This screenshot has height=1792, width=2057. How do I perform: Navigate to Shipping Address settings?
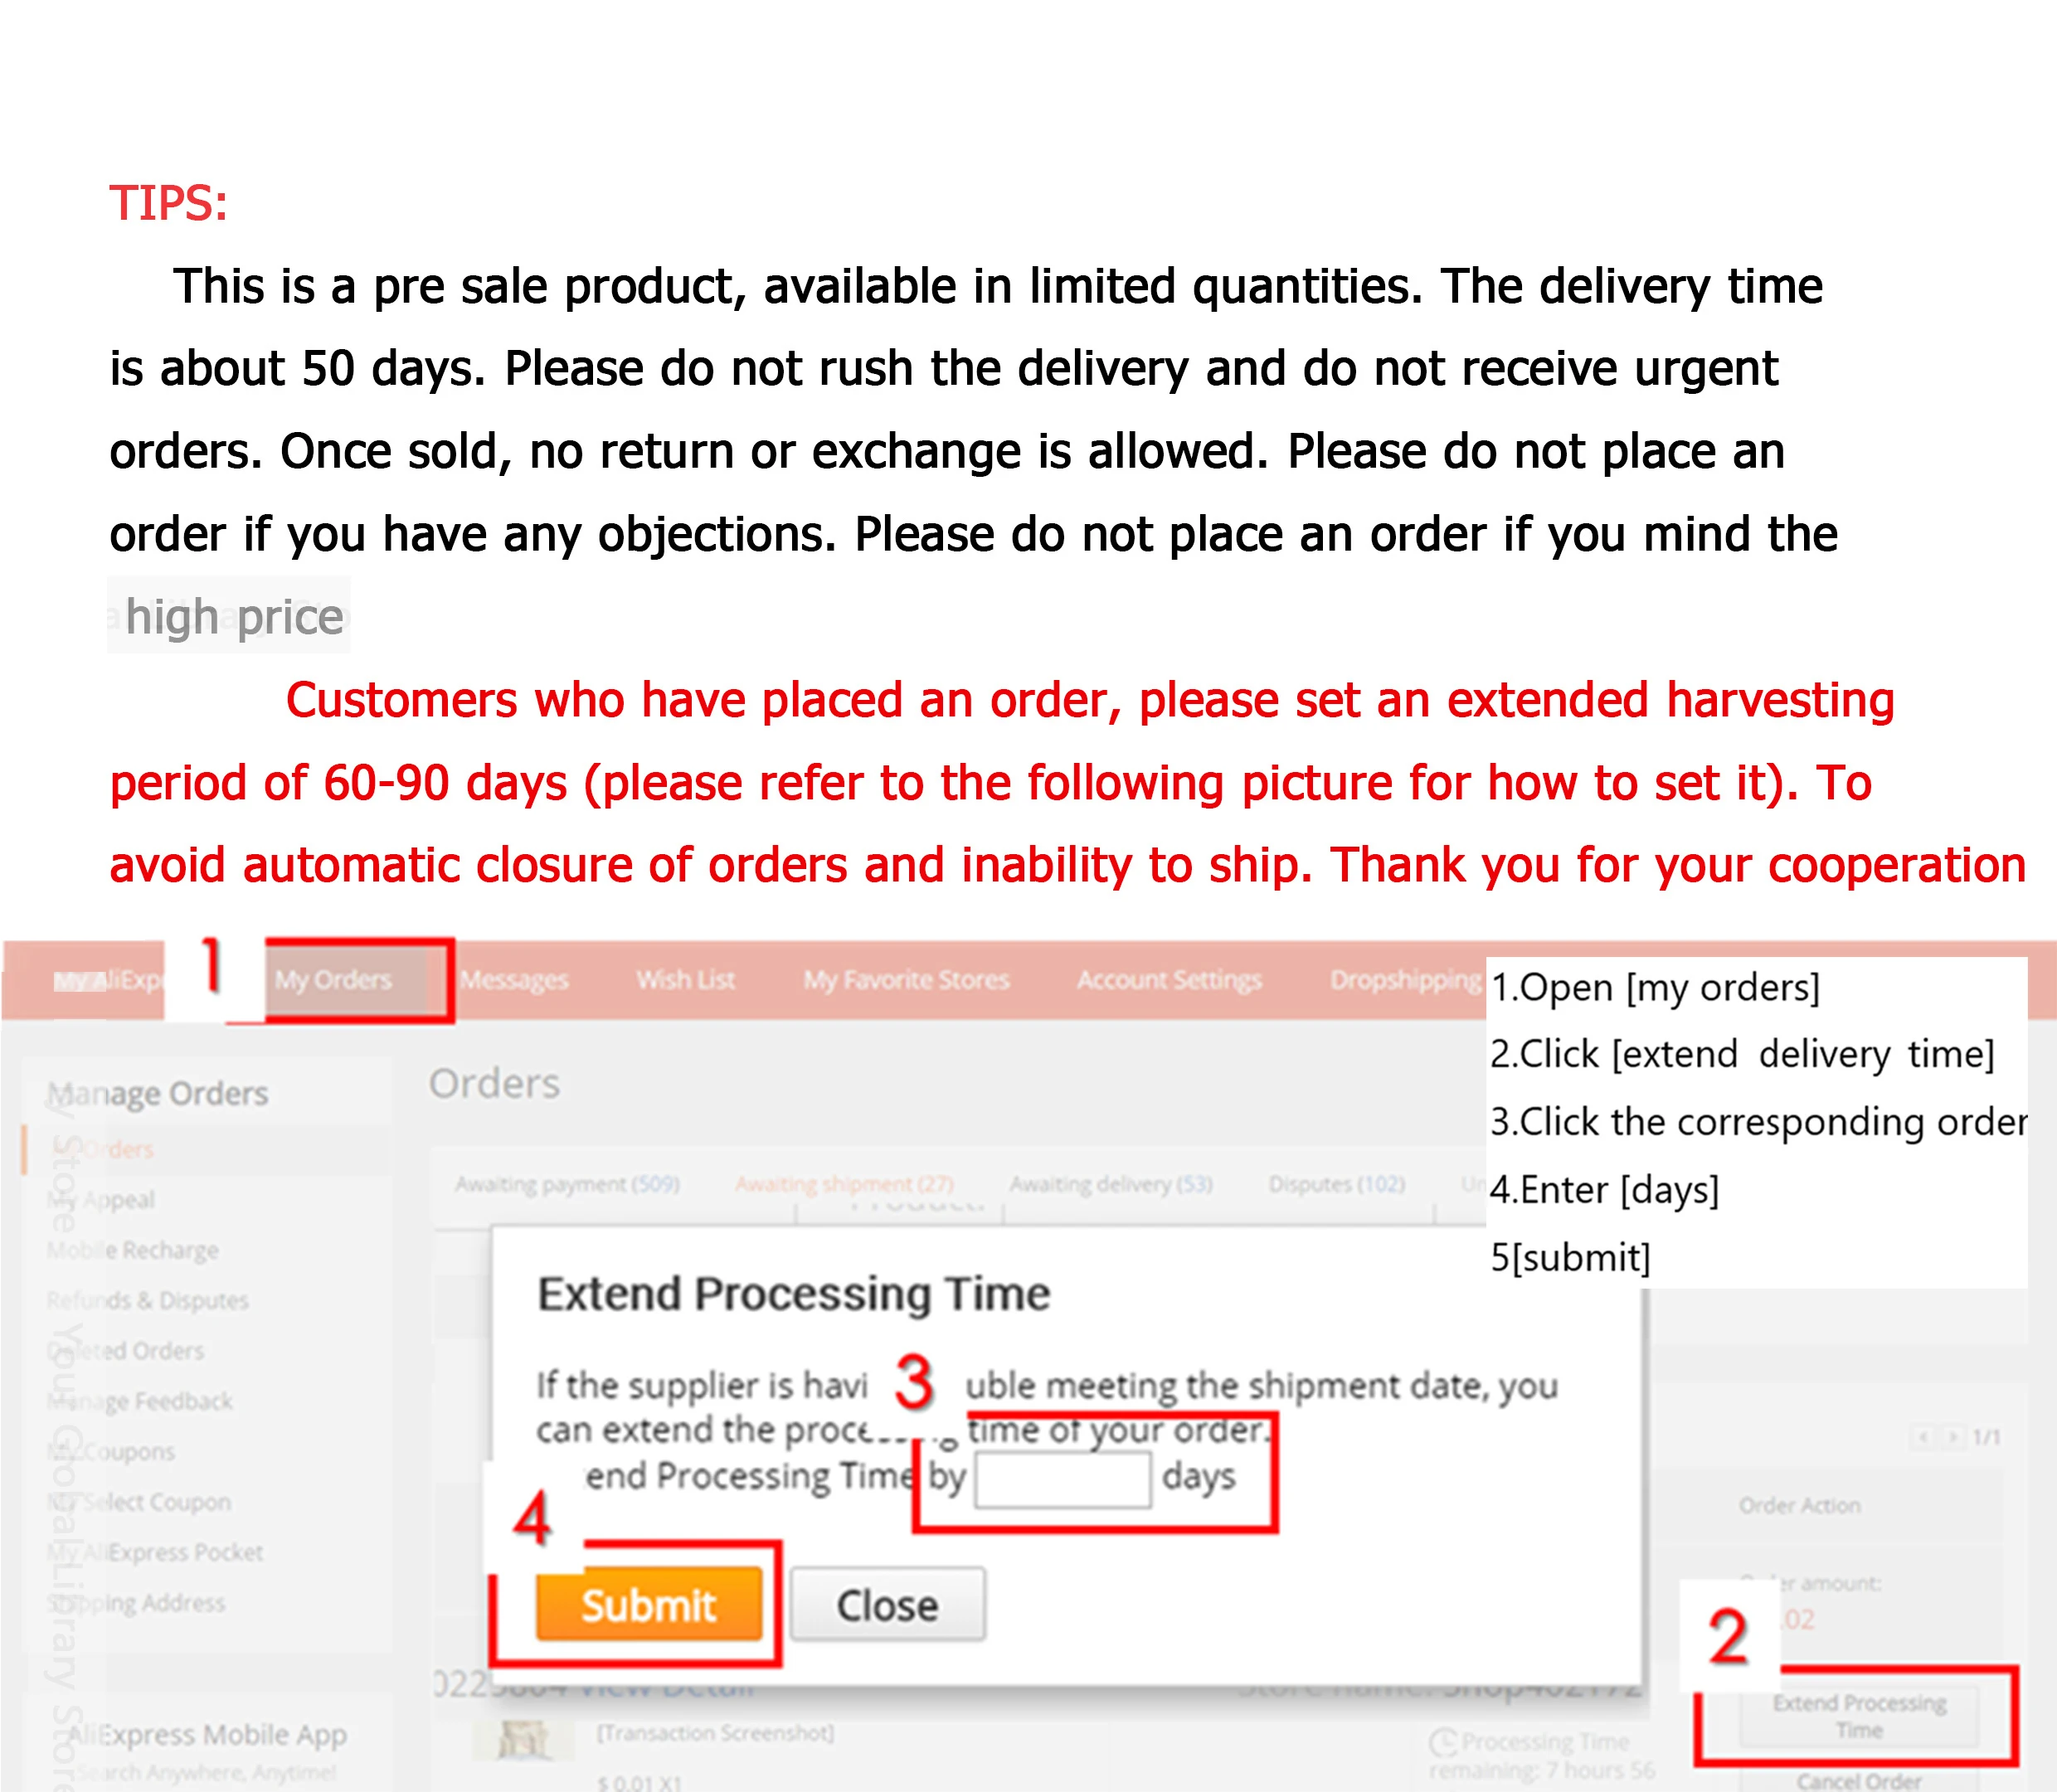(x=134, y=1603)
